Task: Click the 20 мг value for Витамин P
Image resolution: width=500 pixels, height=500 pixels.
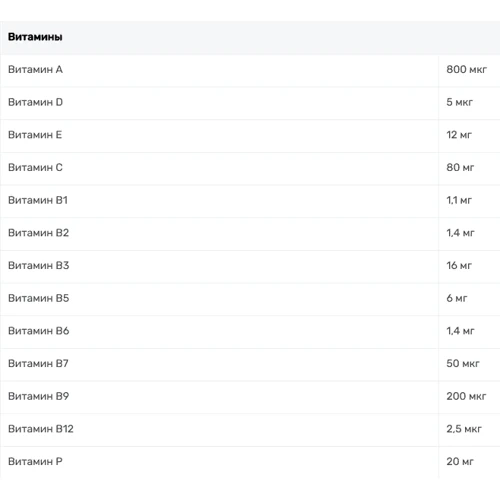Action: (x=460, y=461)
